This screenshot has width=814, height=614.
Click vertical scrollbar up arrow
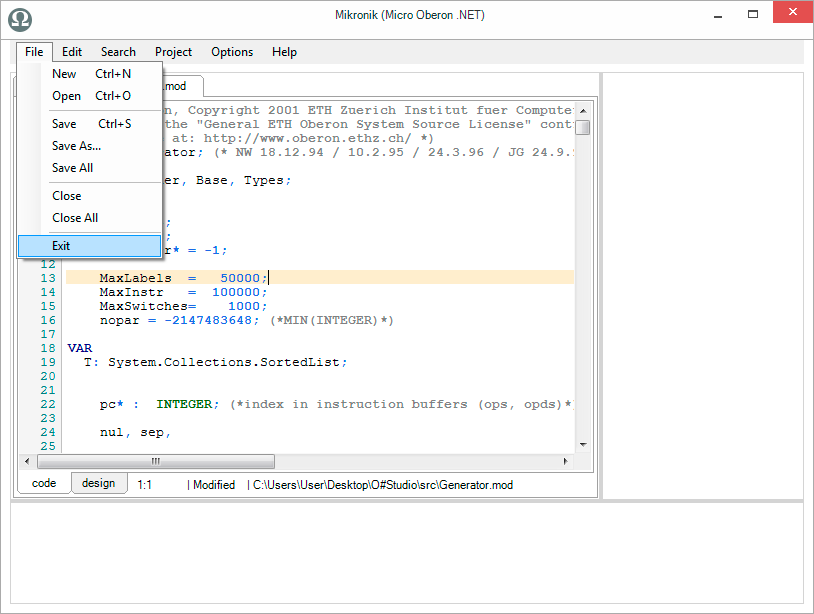coord(583,111)
